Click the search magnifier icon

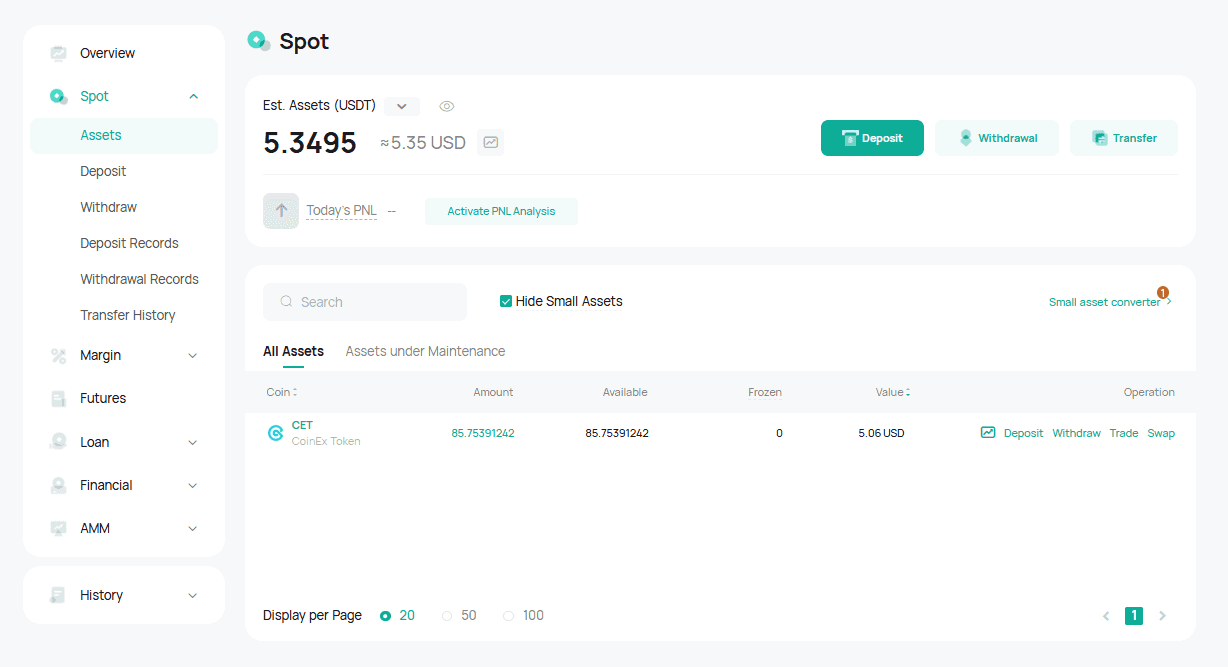(x=287, y=302)
